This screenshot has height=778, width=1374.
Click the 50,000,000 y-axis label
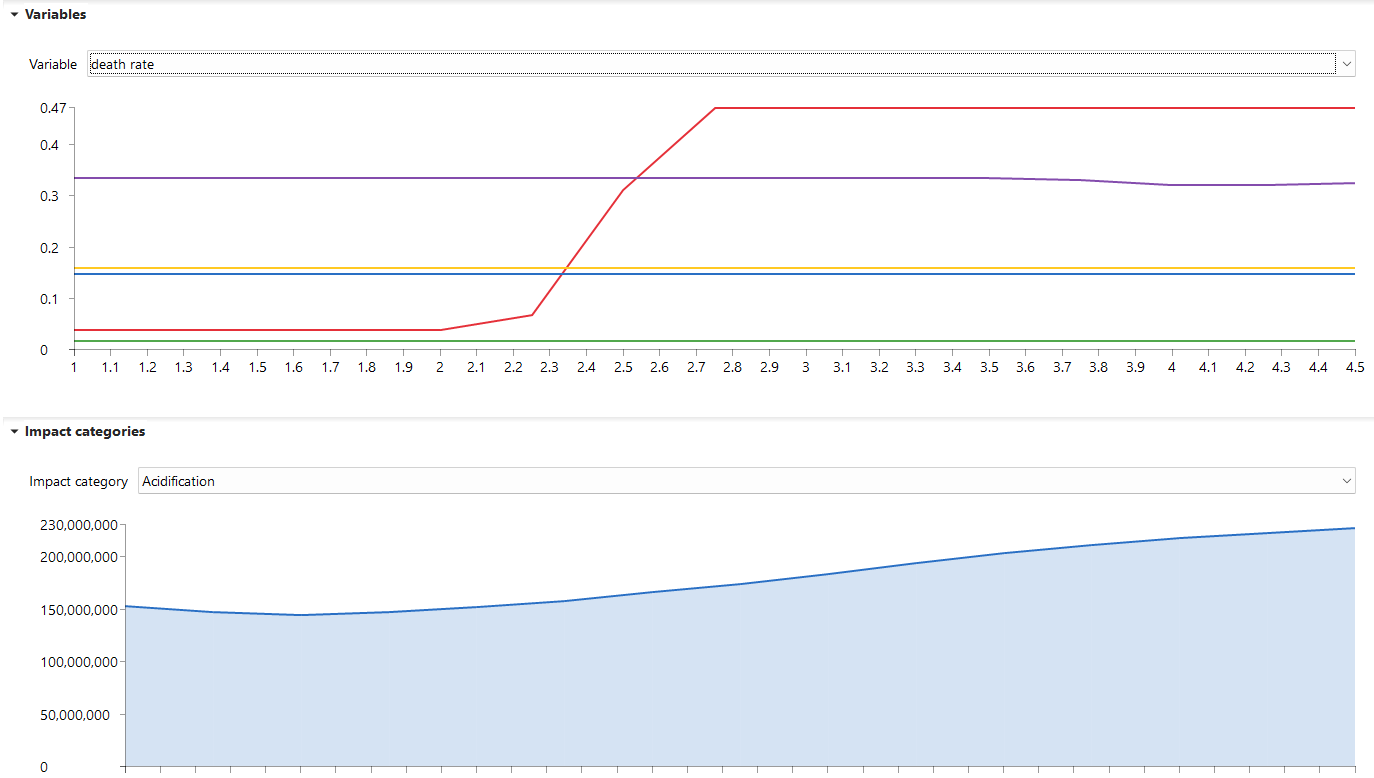(81, 714)
